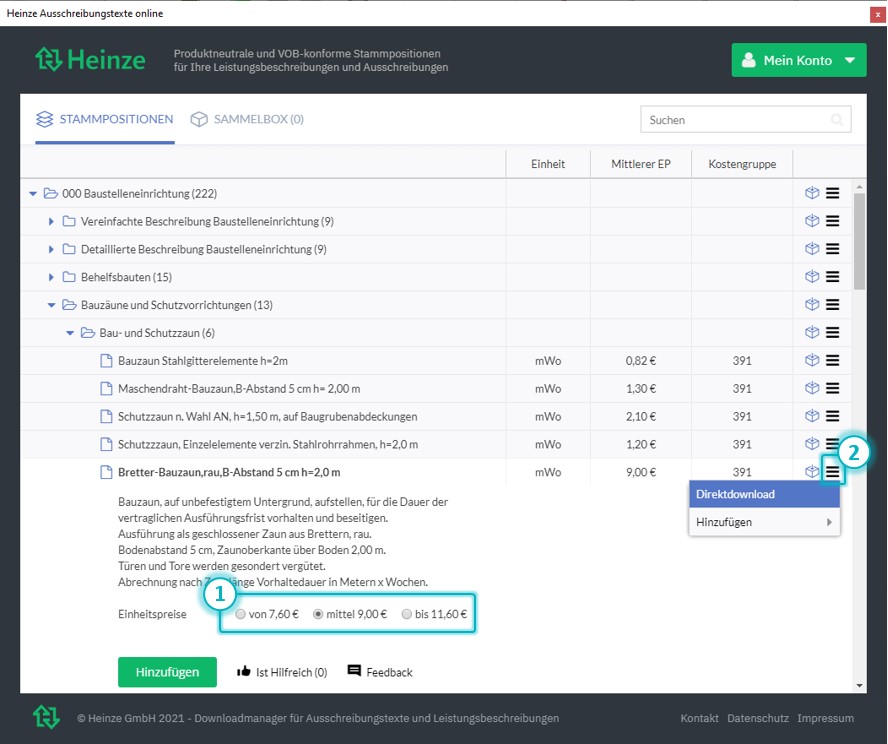
Task: Collapse the Bau- und Schutzzaun folder
Action: (70, 333)
